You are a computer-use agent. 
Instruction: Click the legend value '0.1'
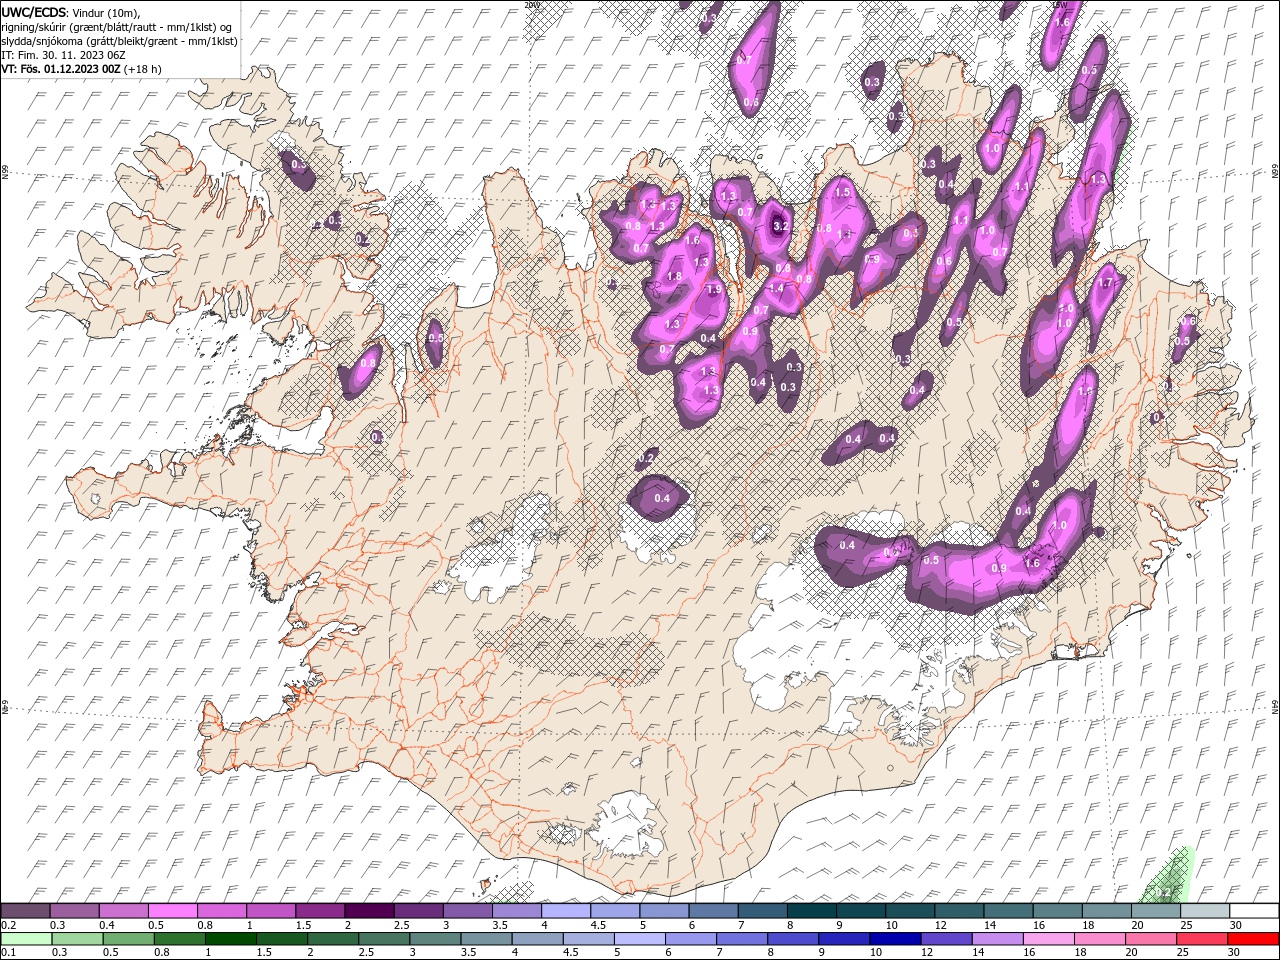(10, 953)
